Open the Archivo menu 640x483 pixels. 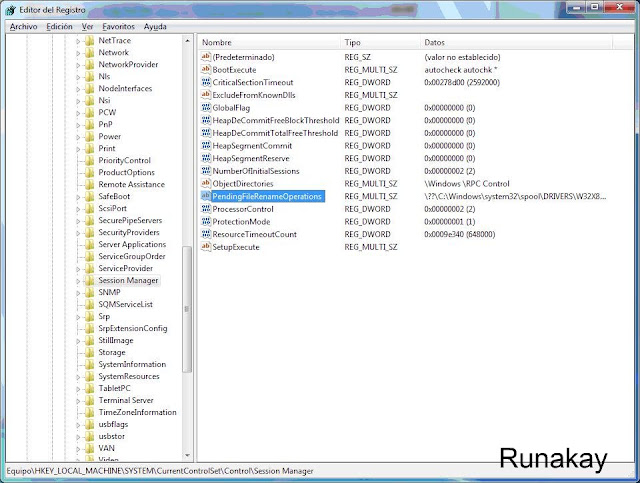coord(23,27)
